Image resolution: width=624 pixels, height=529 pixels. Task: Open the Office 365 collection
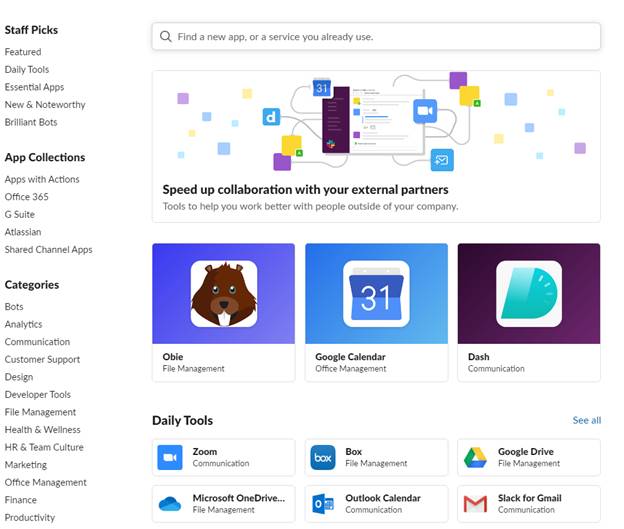(x=27, y=197)
